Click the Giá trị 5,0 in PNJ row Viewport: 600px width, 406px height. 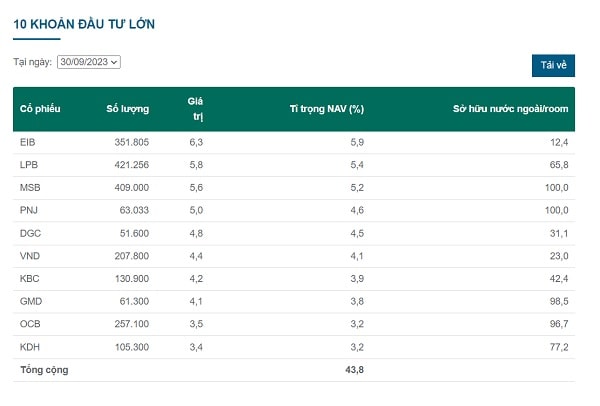(x=196, y=210)
